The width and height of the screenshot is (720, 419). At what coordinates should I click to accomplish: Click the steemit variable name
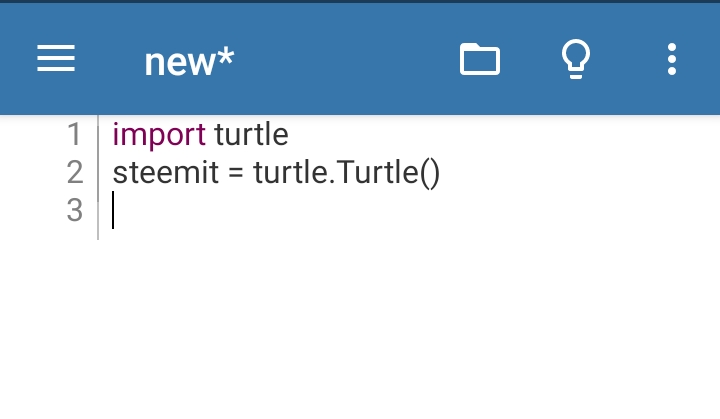tap(165, 173)
